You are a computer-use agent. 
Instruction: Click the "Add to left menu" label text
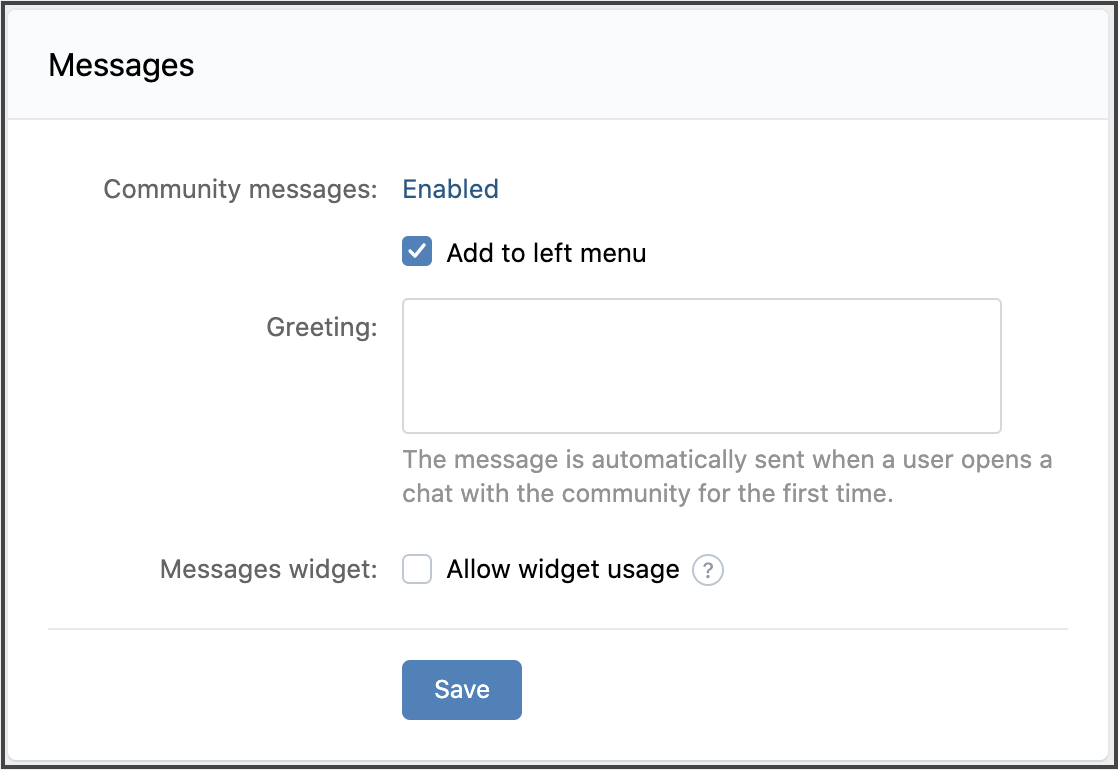[546, 253]
